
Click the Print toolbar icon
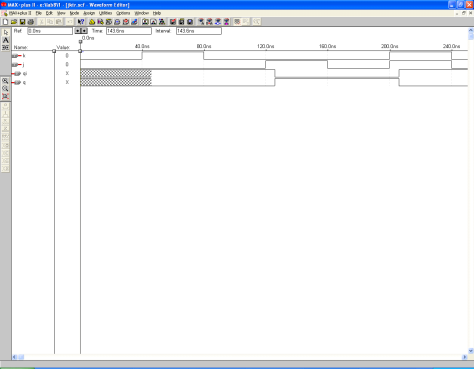pos(31,22)
